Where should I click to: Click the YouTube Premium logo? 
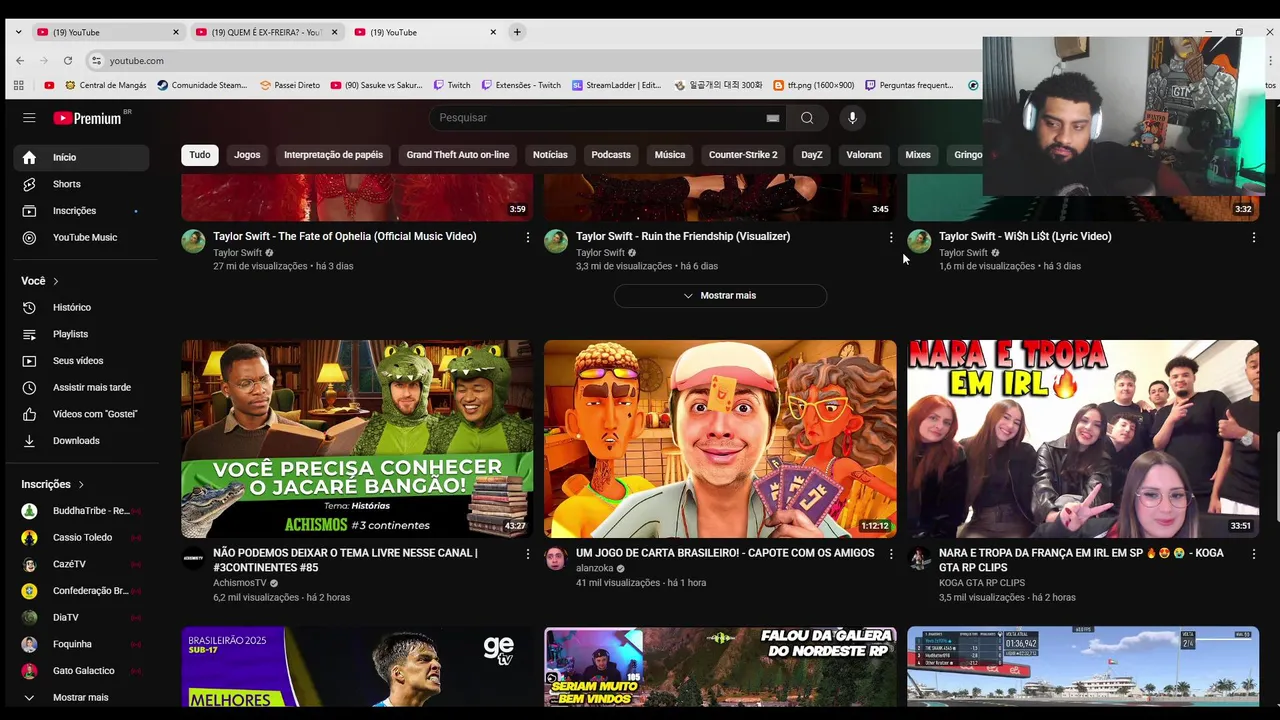(x=88, y=118)
